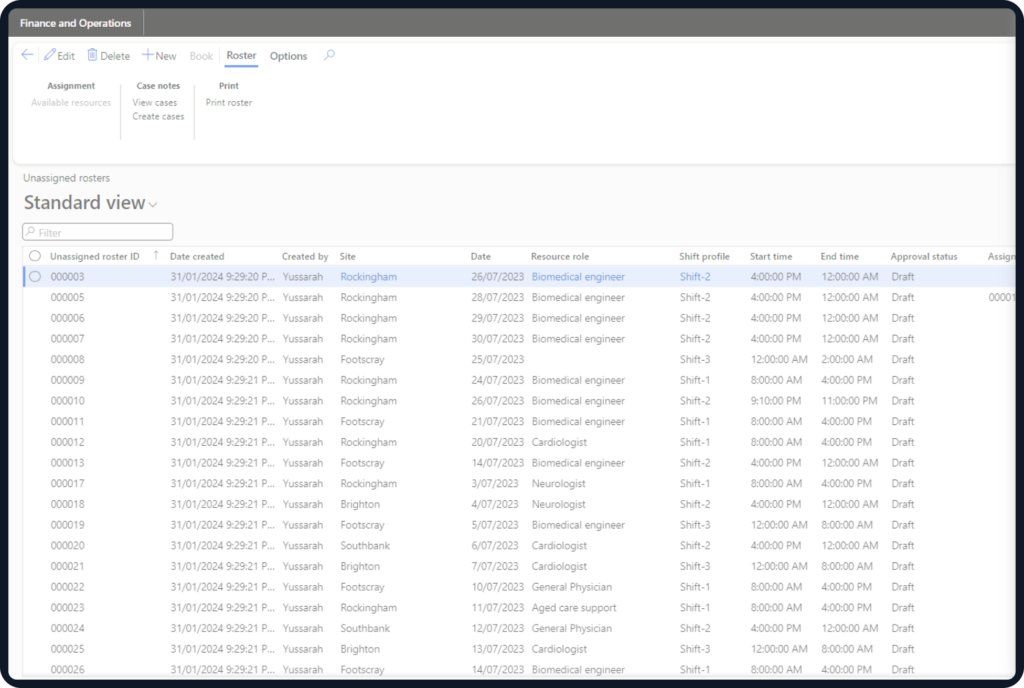This screenshot has height=688, width=1024.
Task: Select roster ID 000010
Action: pos(67,401)
